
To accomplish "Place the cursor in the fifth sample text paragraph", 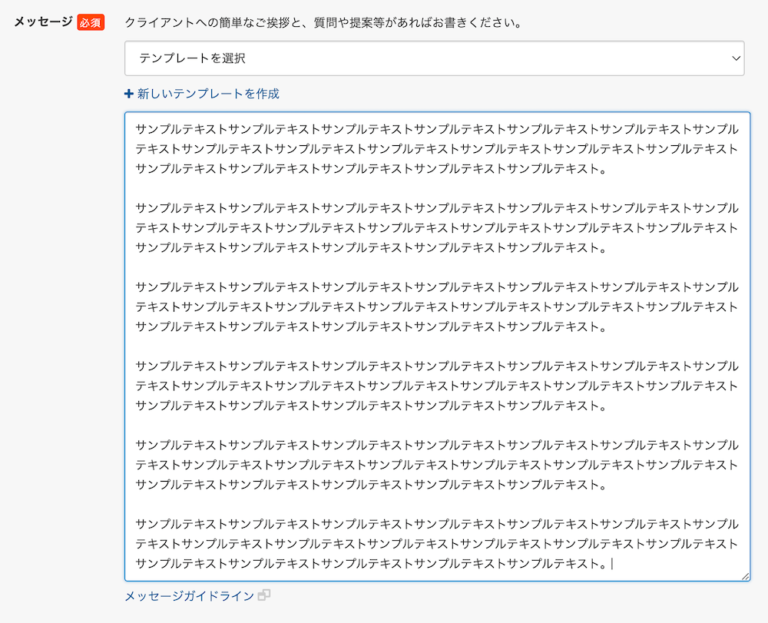I will click(x=437, y=465).
